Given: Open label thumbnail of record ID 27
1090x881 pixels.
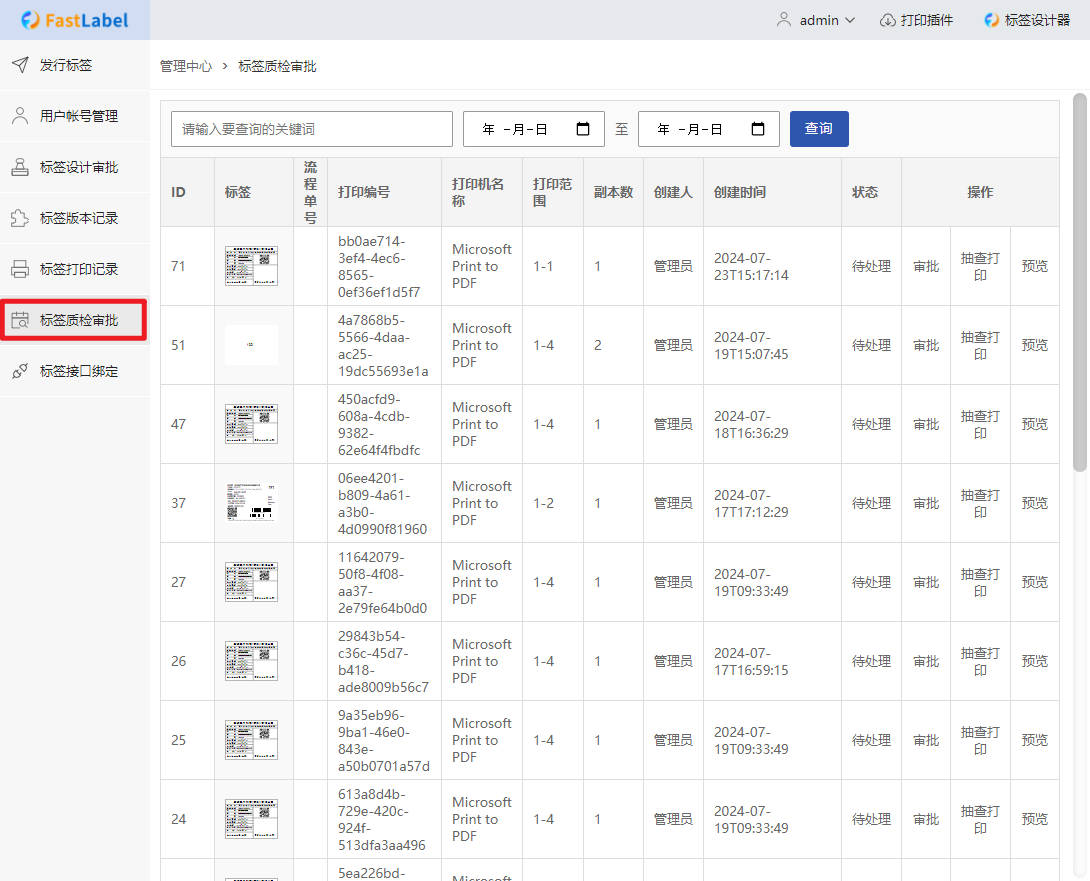Looking at the screenshot, I should (x=252, y=582).
